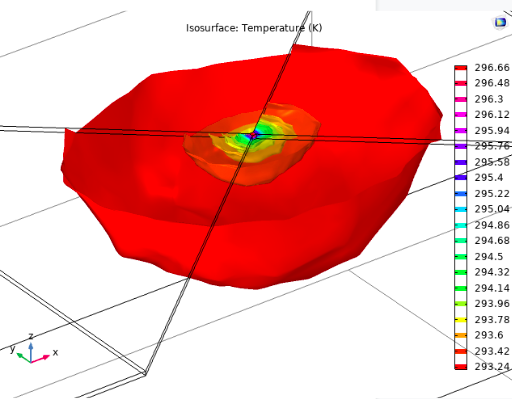Select the 296.66 red legend swatch
512x399 pixels.
pos(461,68)
